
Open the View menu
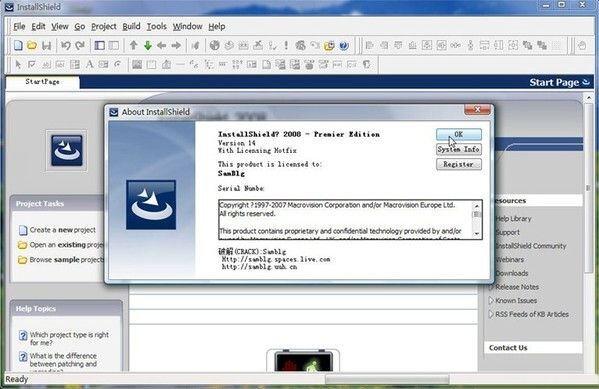(60, 26)
